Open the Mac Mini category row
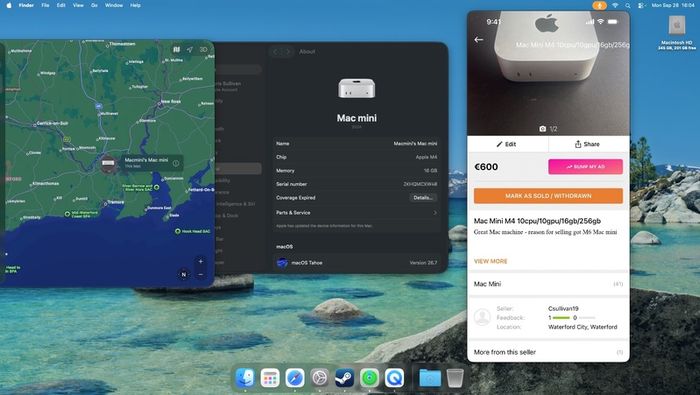The width and height of the screenshot is (700, 395). (548, 284)
